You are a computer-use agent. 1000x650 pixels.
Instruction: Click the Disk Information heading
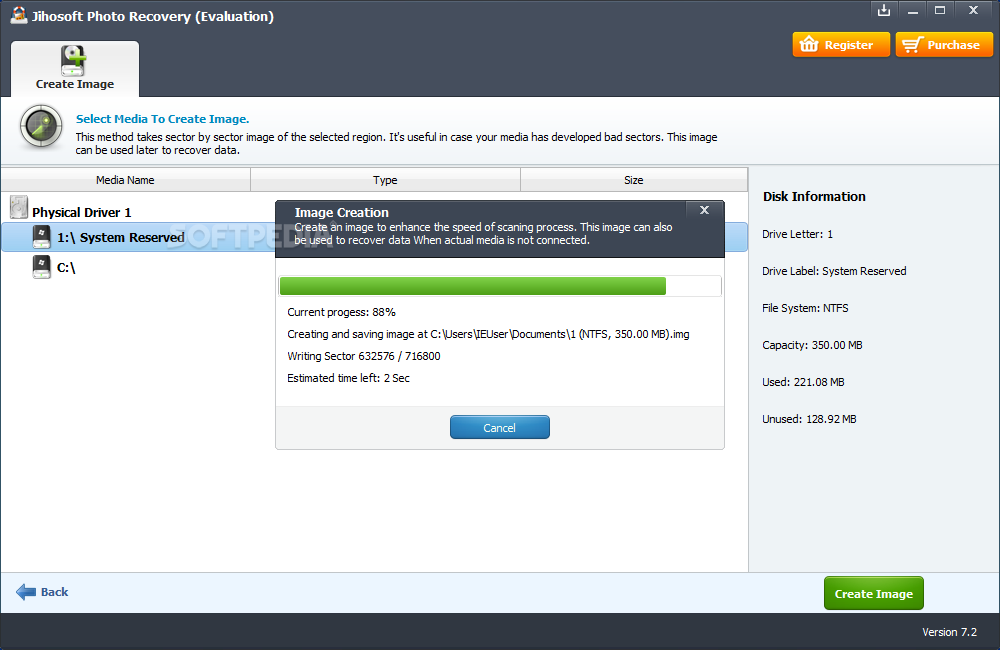[x=814, y=196]
